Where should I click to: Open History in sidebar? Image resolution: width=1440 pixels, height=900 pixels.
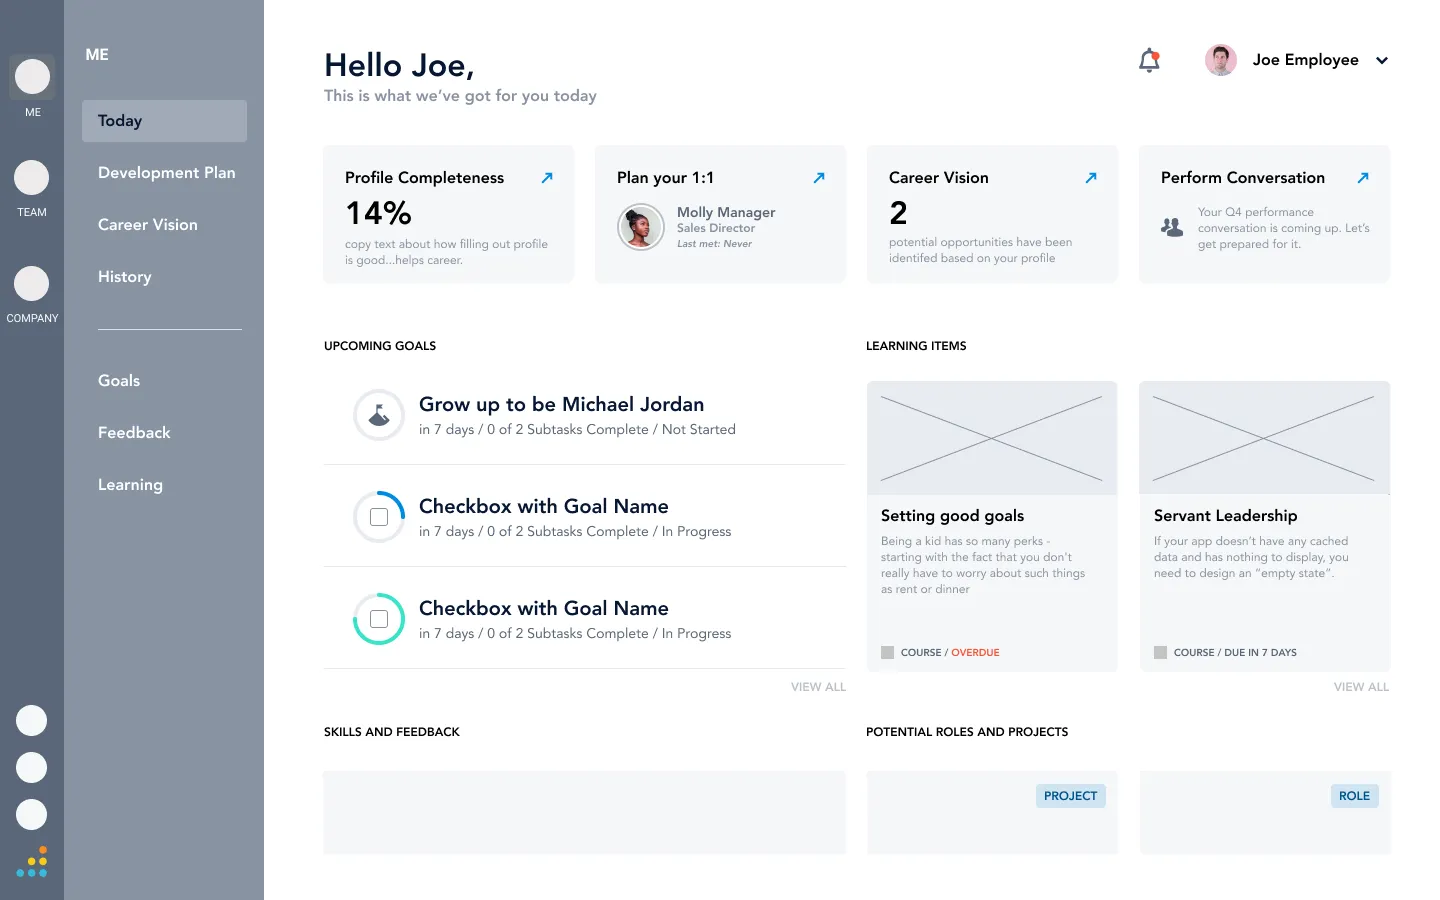125,277
